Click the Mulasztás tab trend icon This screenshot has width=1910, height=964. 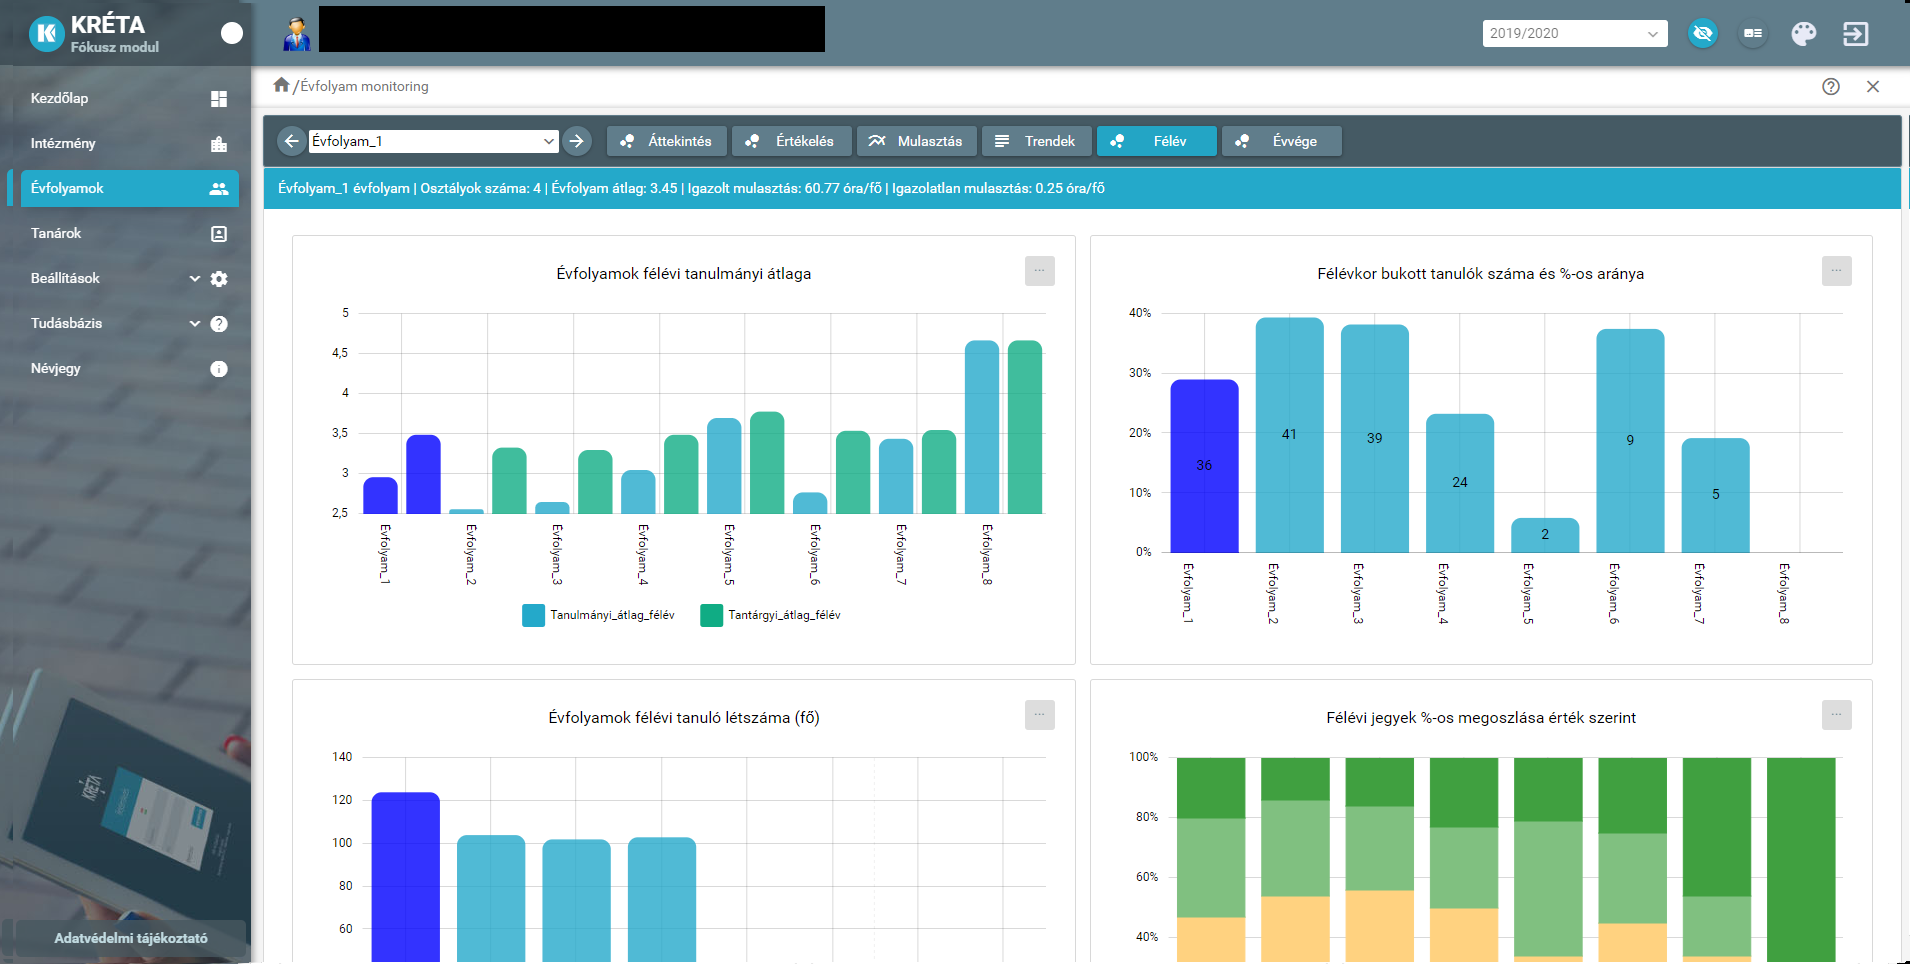(x=876, y=141)
